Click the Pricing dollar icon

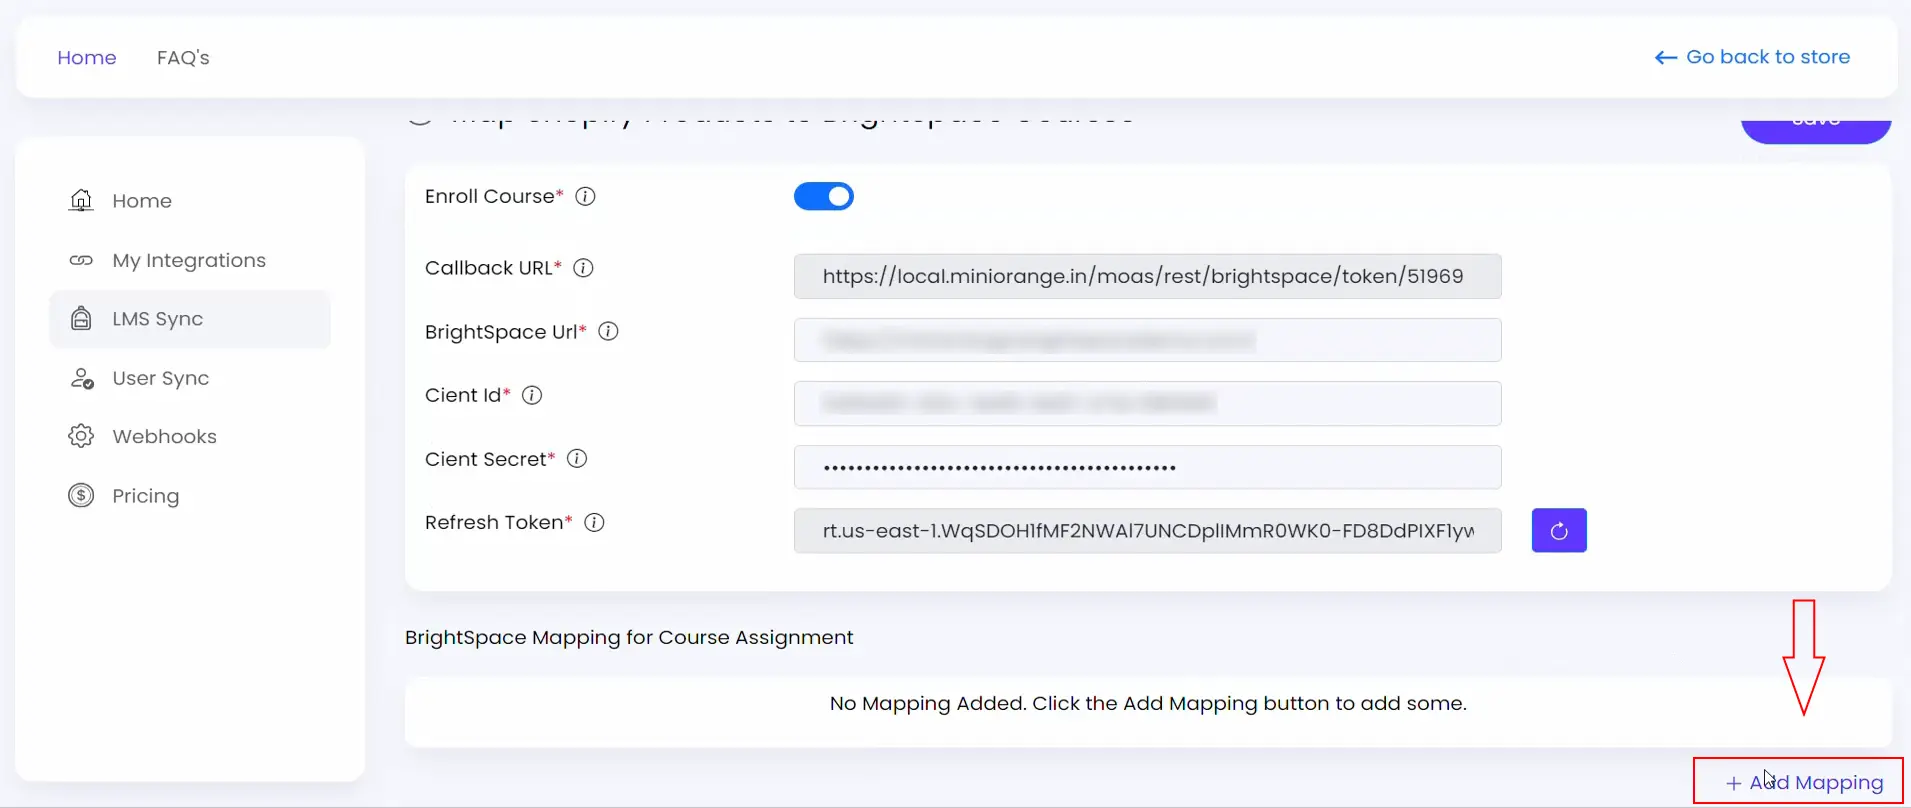(81, 496)
